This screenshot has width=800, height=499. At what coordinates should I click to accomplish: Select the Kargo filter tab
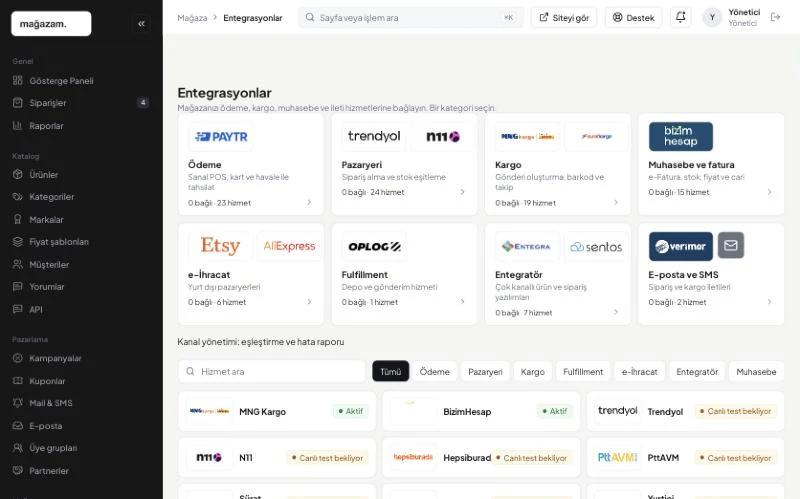pyautogui.click(x=533, y=371)
